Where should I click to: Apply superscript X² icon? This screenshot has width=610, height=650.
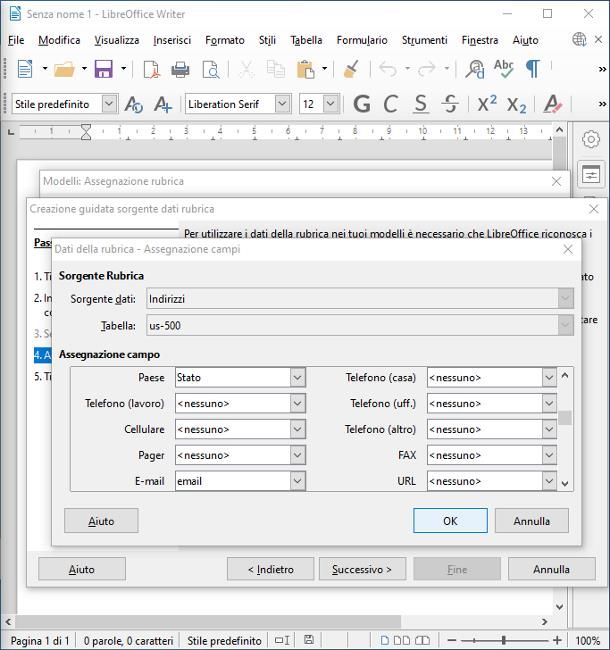(487, 104)
